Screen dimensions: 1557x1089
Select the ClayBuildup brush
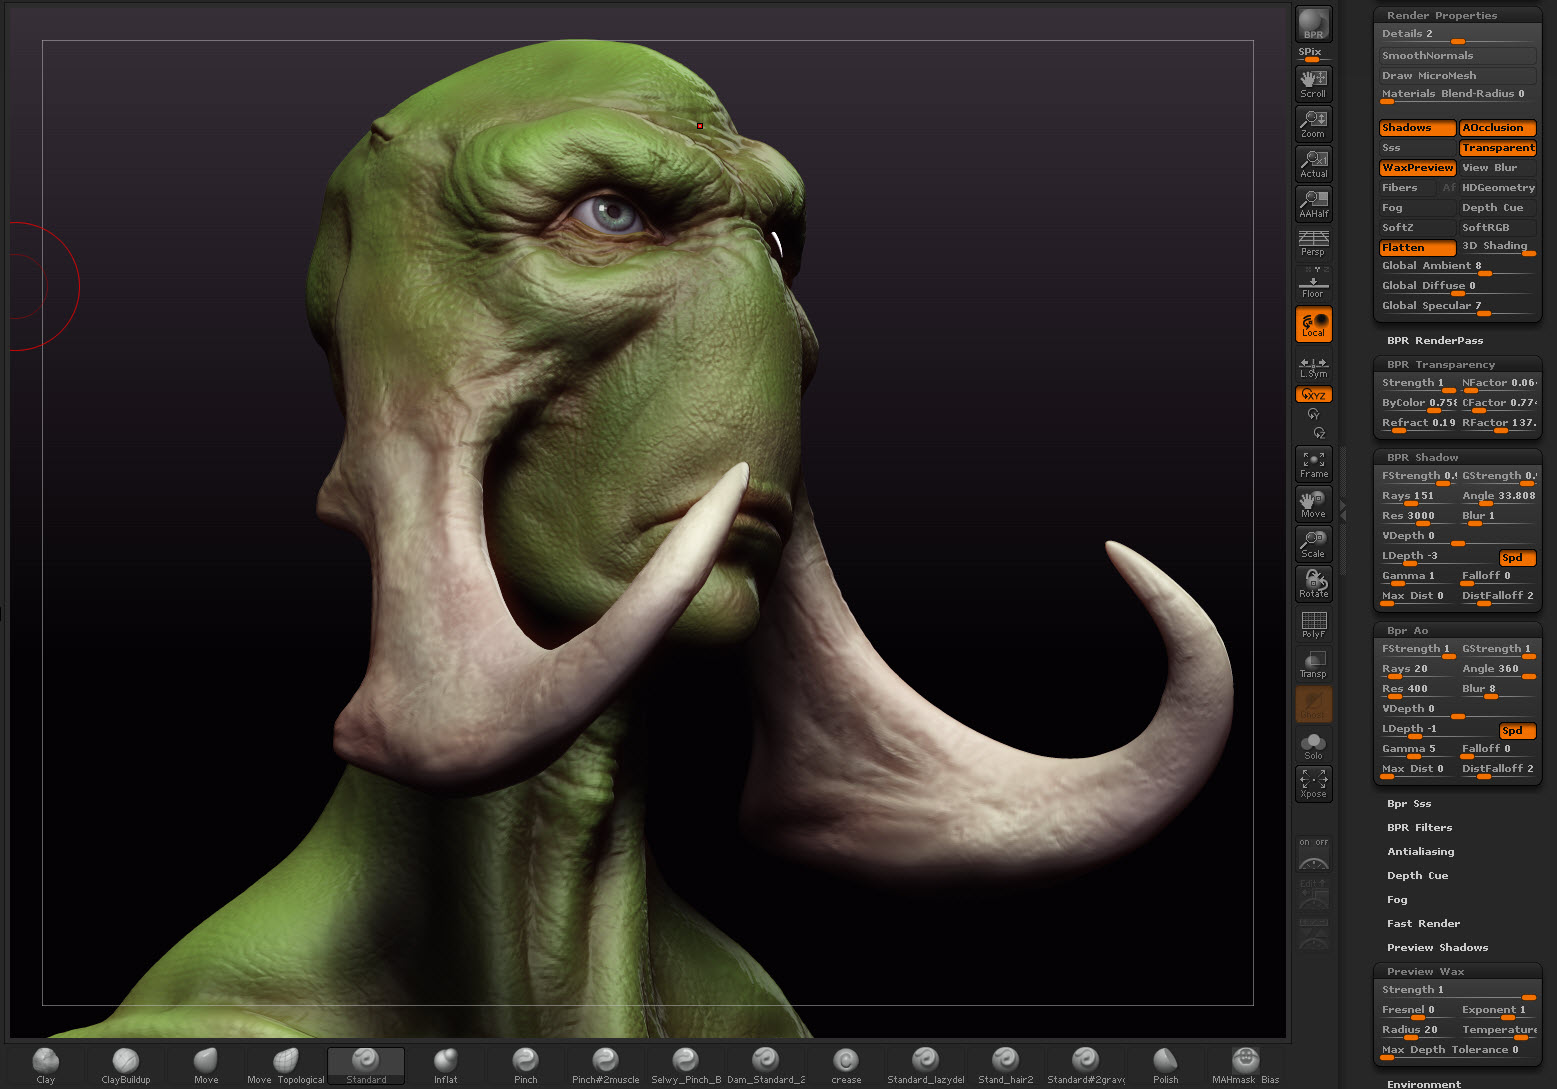pyautogui.click(x=126, y=1066)
